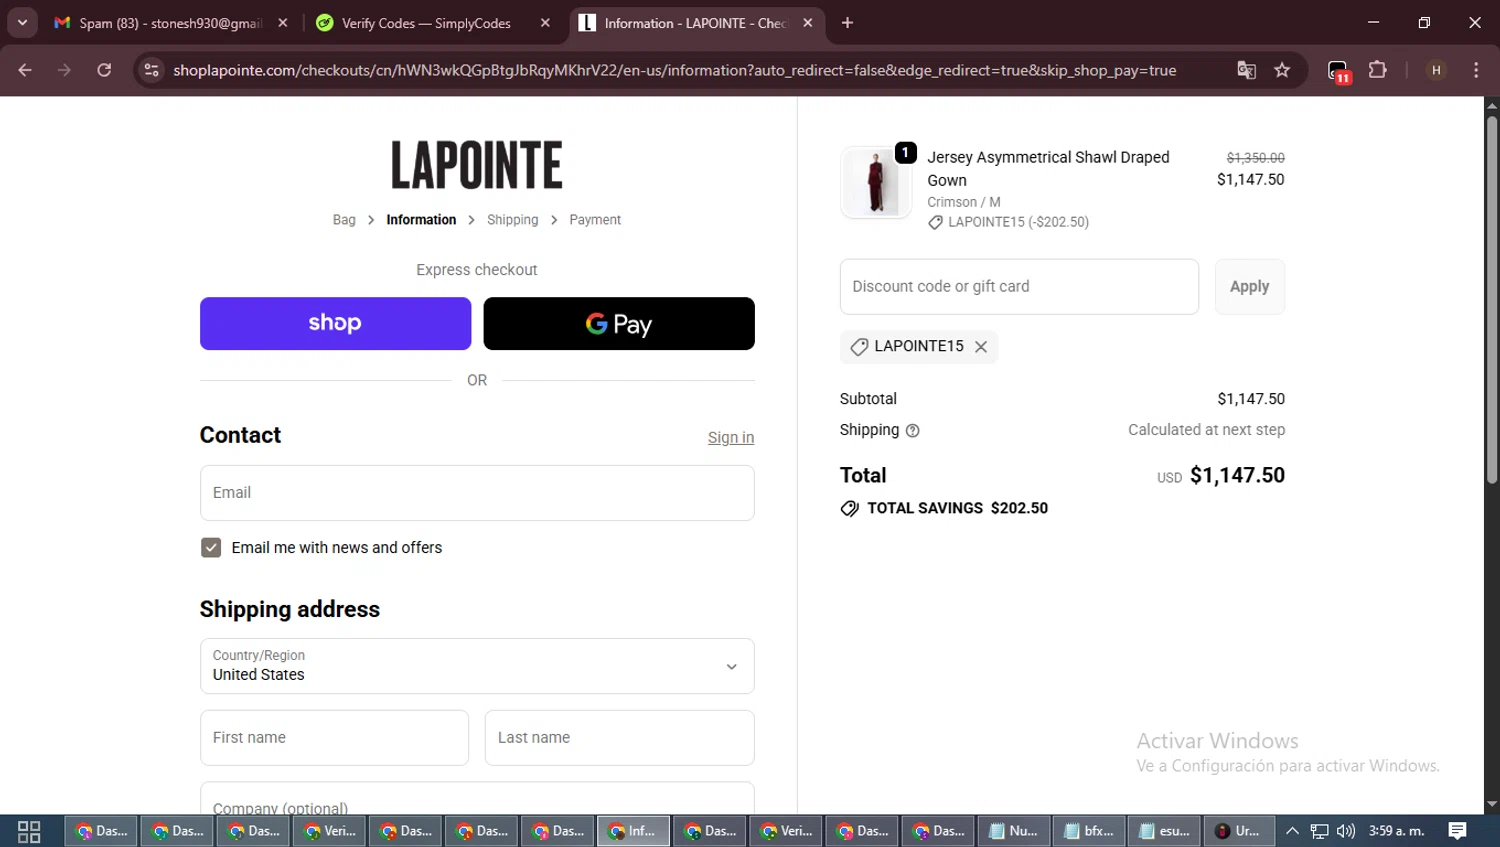
Task: Open extension with red 11 badge
Action: pos(1339,71)
